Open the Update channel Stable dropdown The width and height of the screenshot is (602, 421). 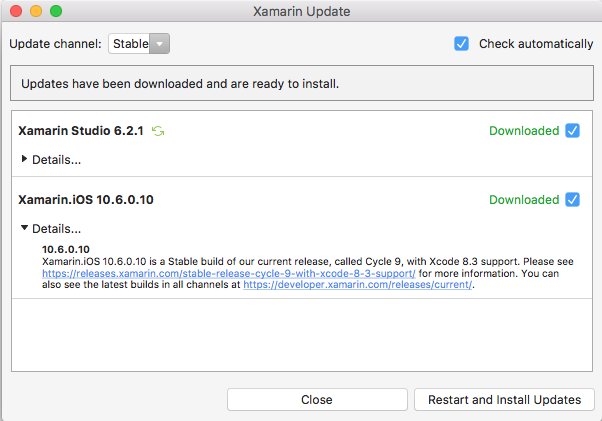point(139,44)
